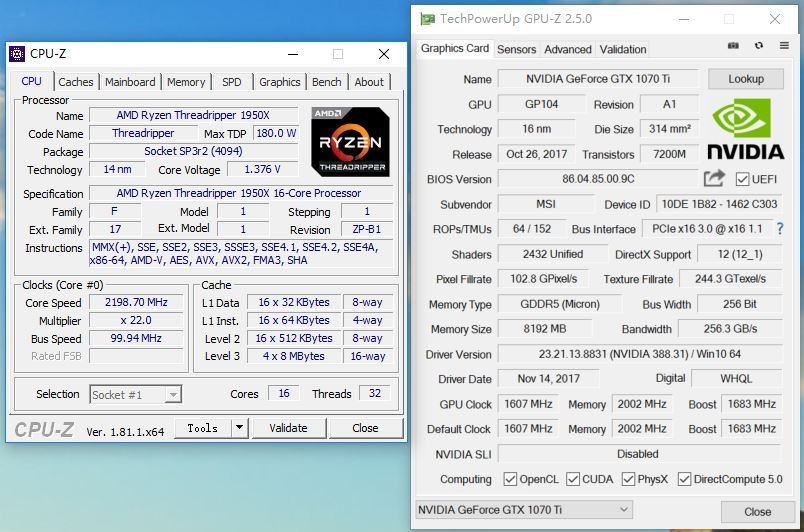Toggle the DirectCompute 5.0 checkbox
The width and height of the screenshot is (804, 532).
(x=684, y=479)
